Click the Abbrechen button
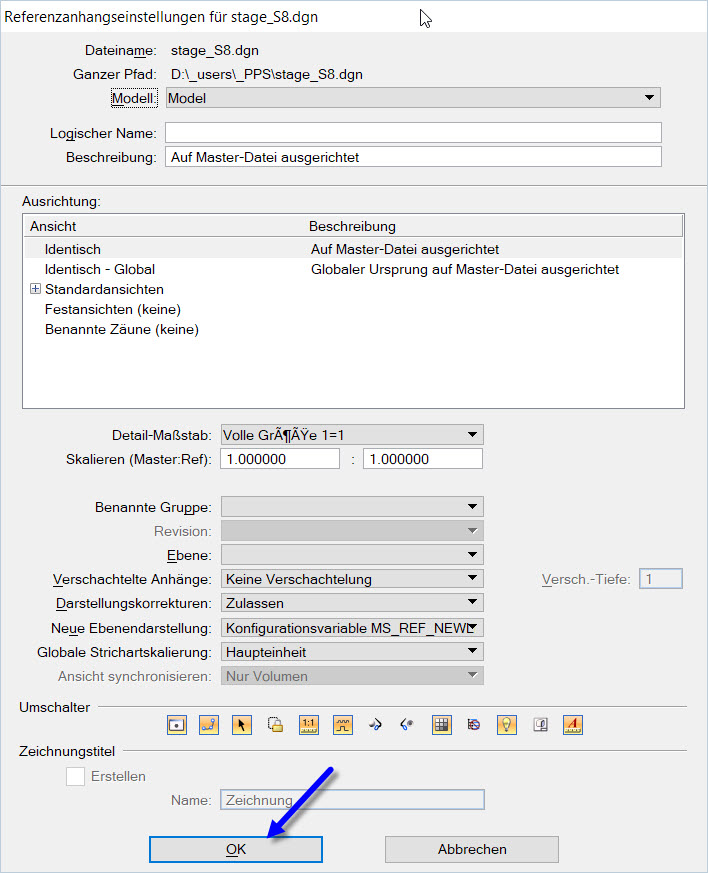 click(471, 849)
